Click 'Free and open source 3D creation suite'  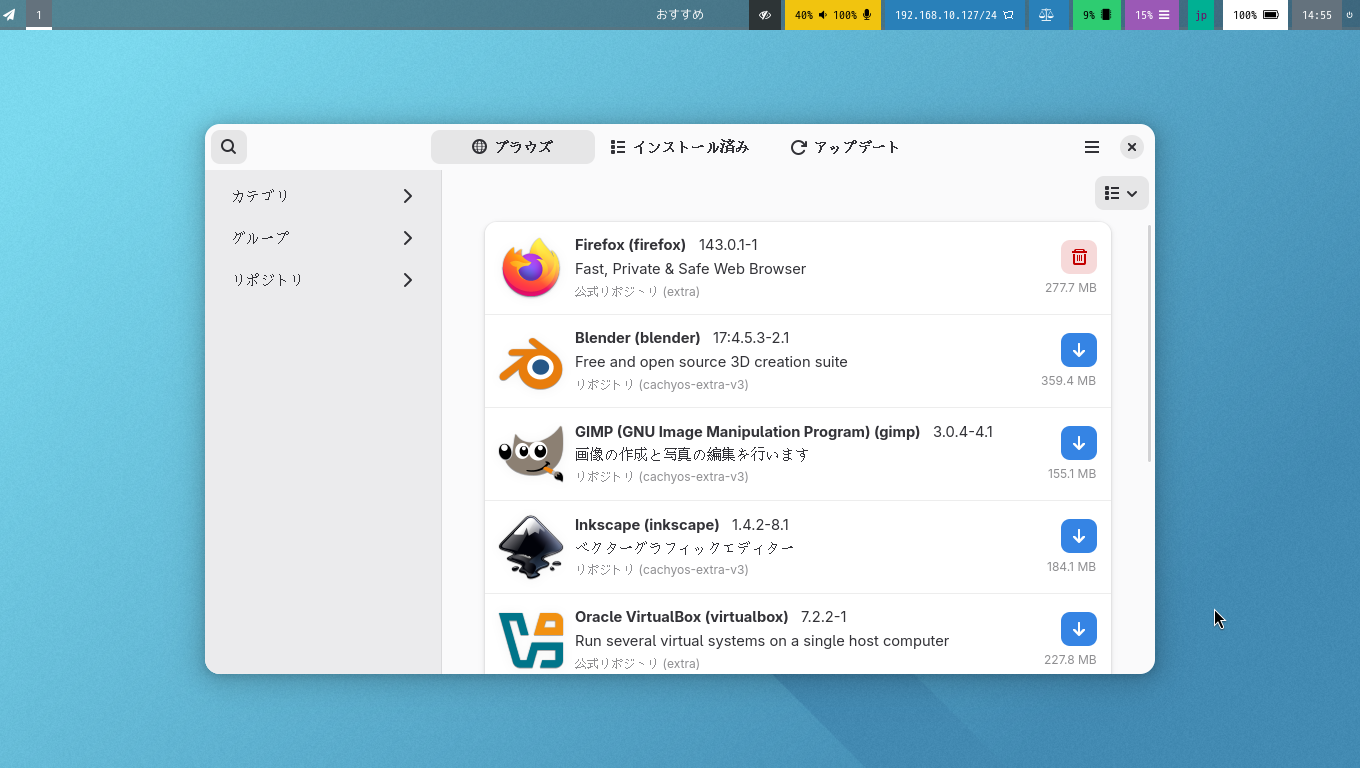(711, 362)
